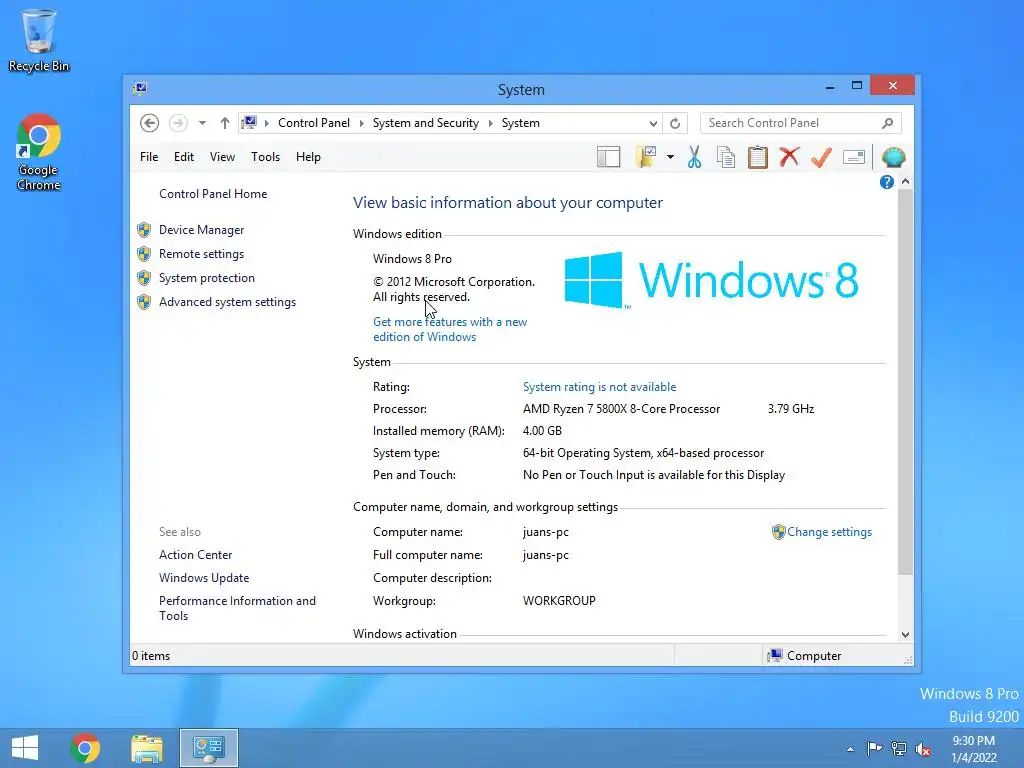Image resolution: width=1024 pixels, height=768 pixels.
Task: Open help with the blue question mark
Action: [886, 182]
